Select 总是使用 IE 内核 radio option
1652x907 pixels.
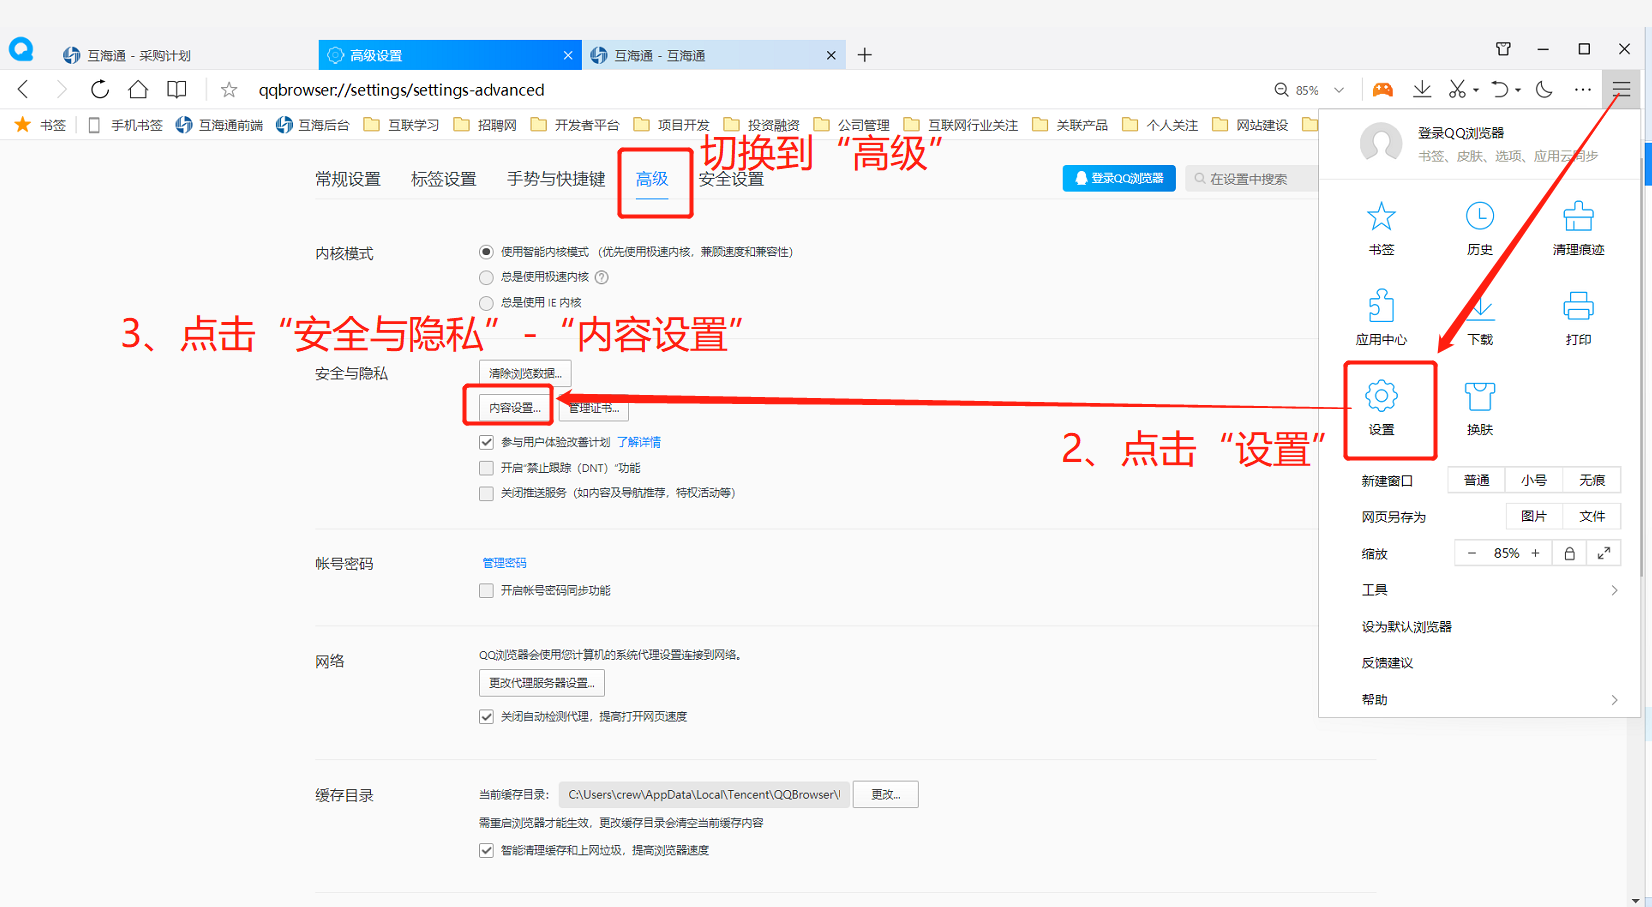click(x=486, y=302)
